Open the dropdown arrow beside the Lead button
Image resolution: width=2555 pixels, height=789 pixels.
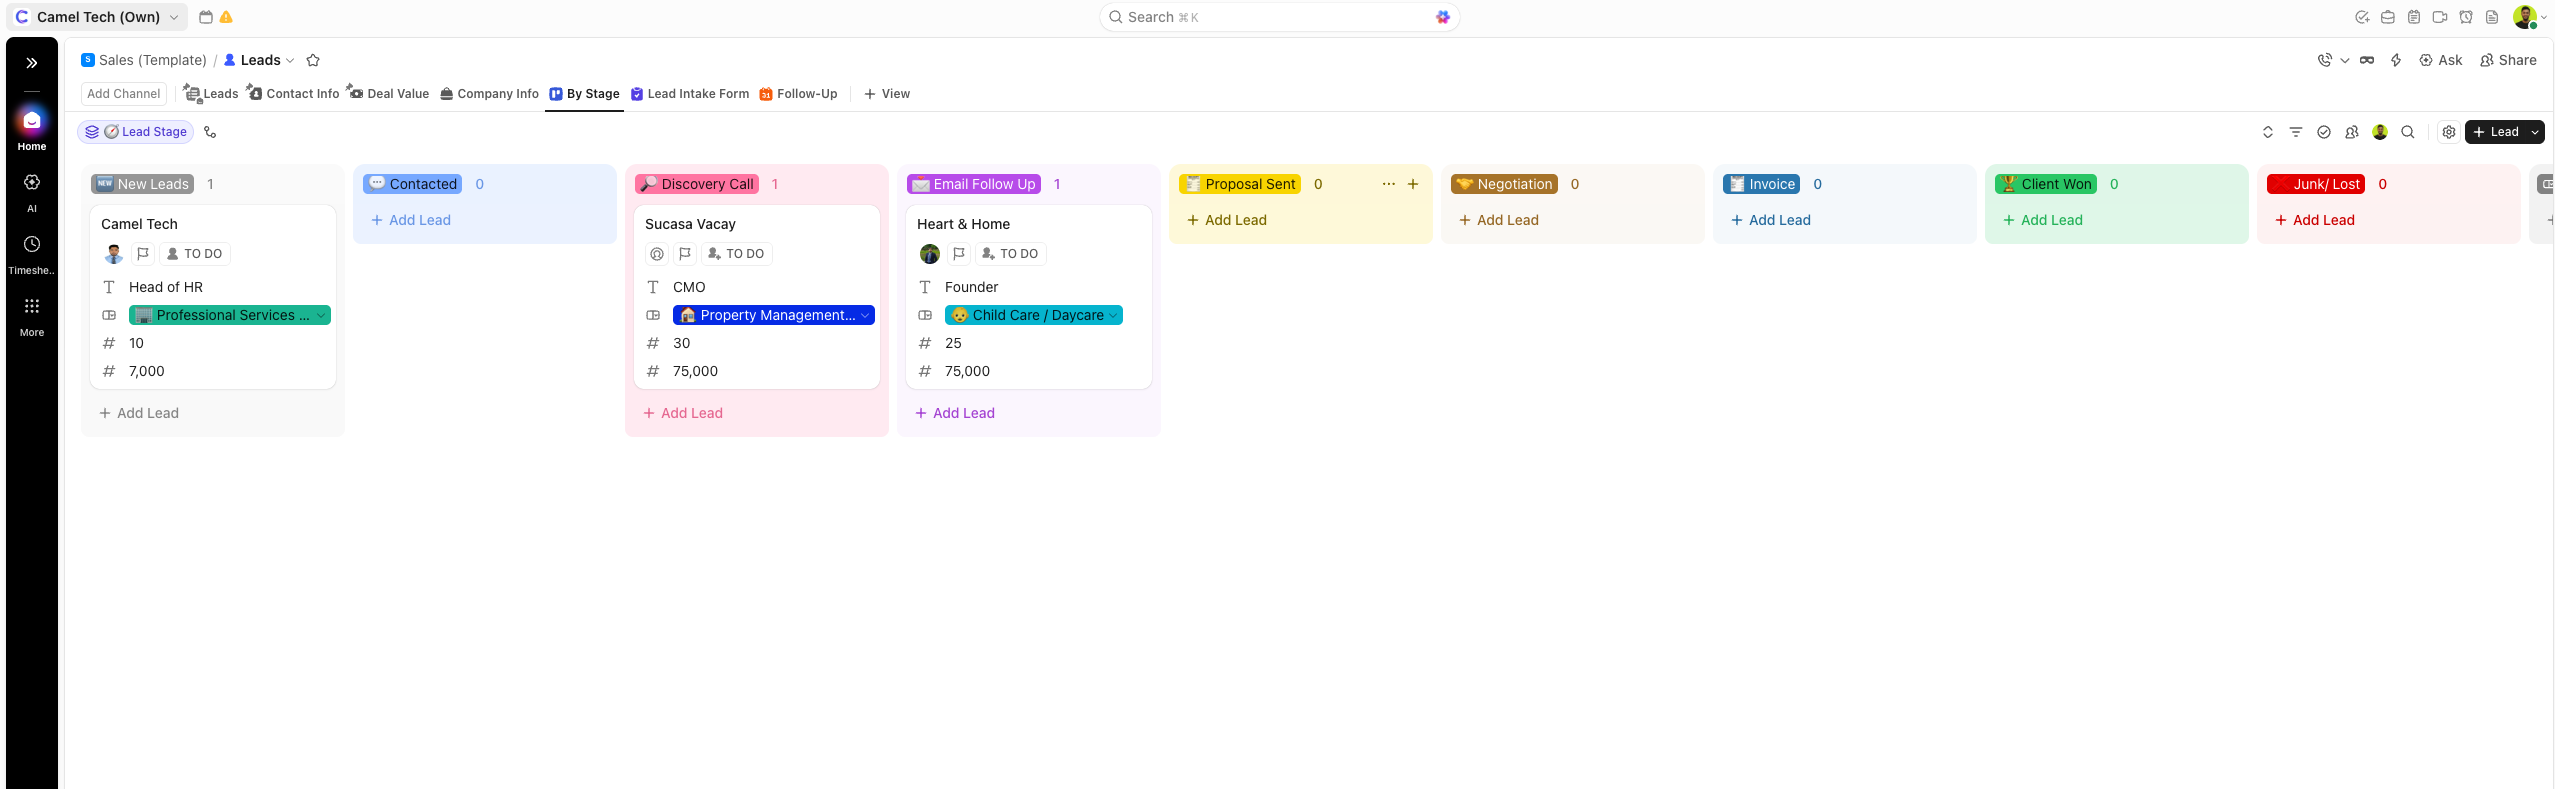coord(2534,132)
